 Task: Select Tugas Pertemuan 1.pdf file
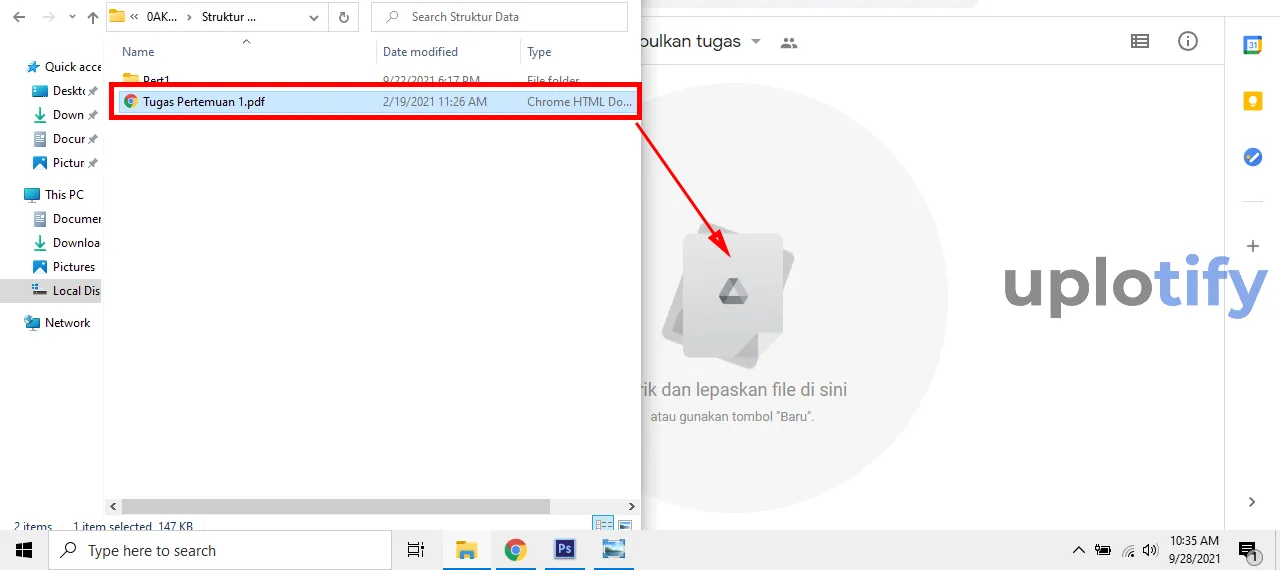pos(203,101)
